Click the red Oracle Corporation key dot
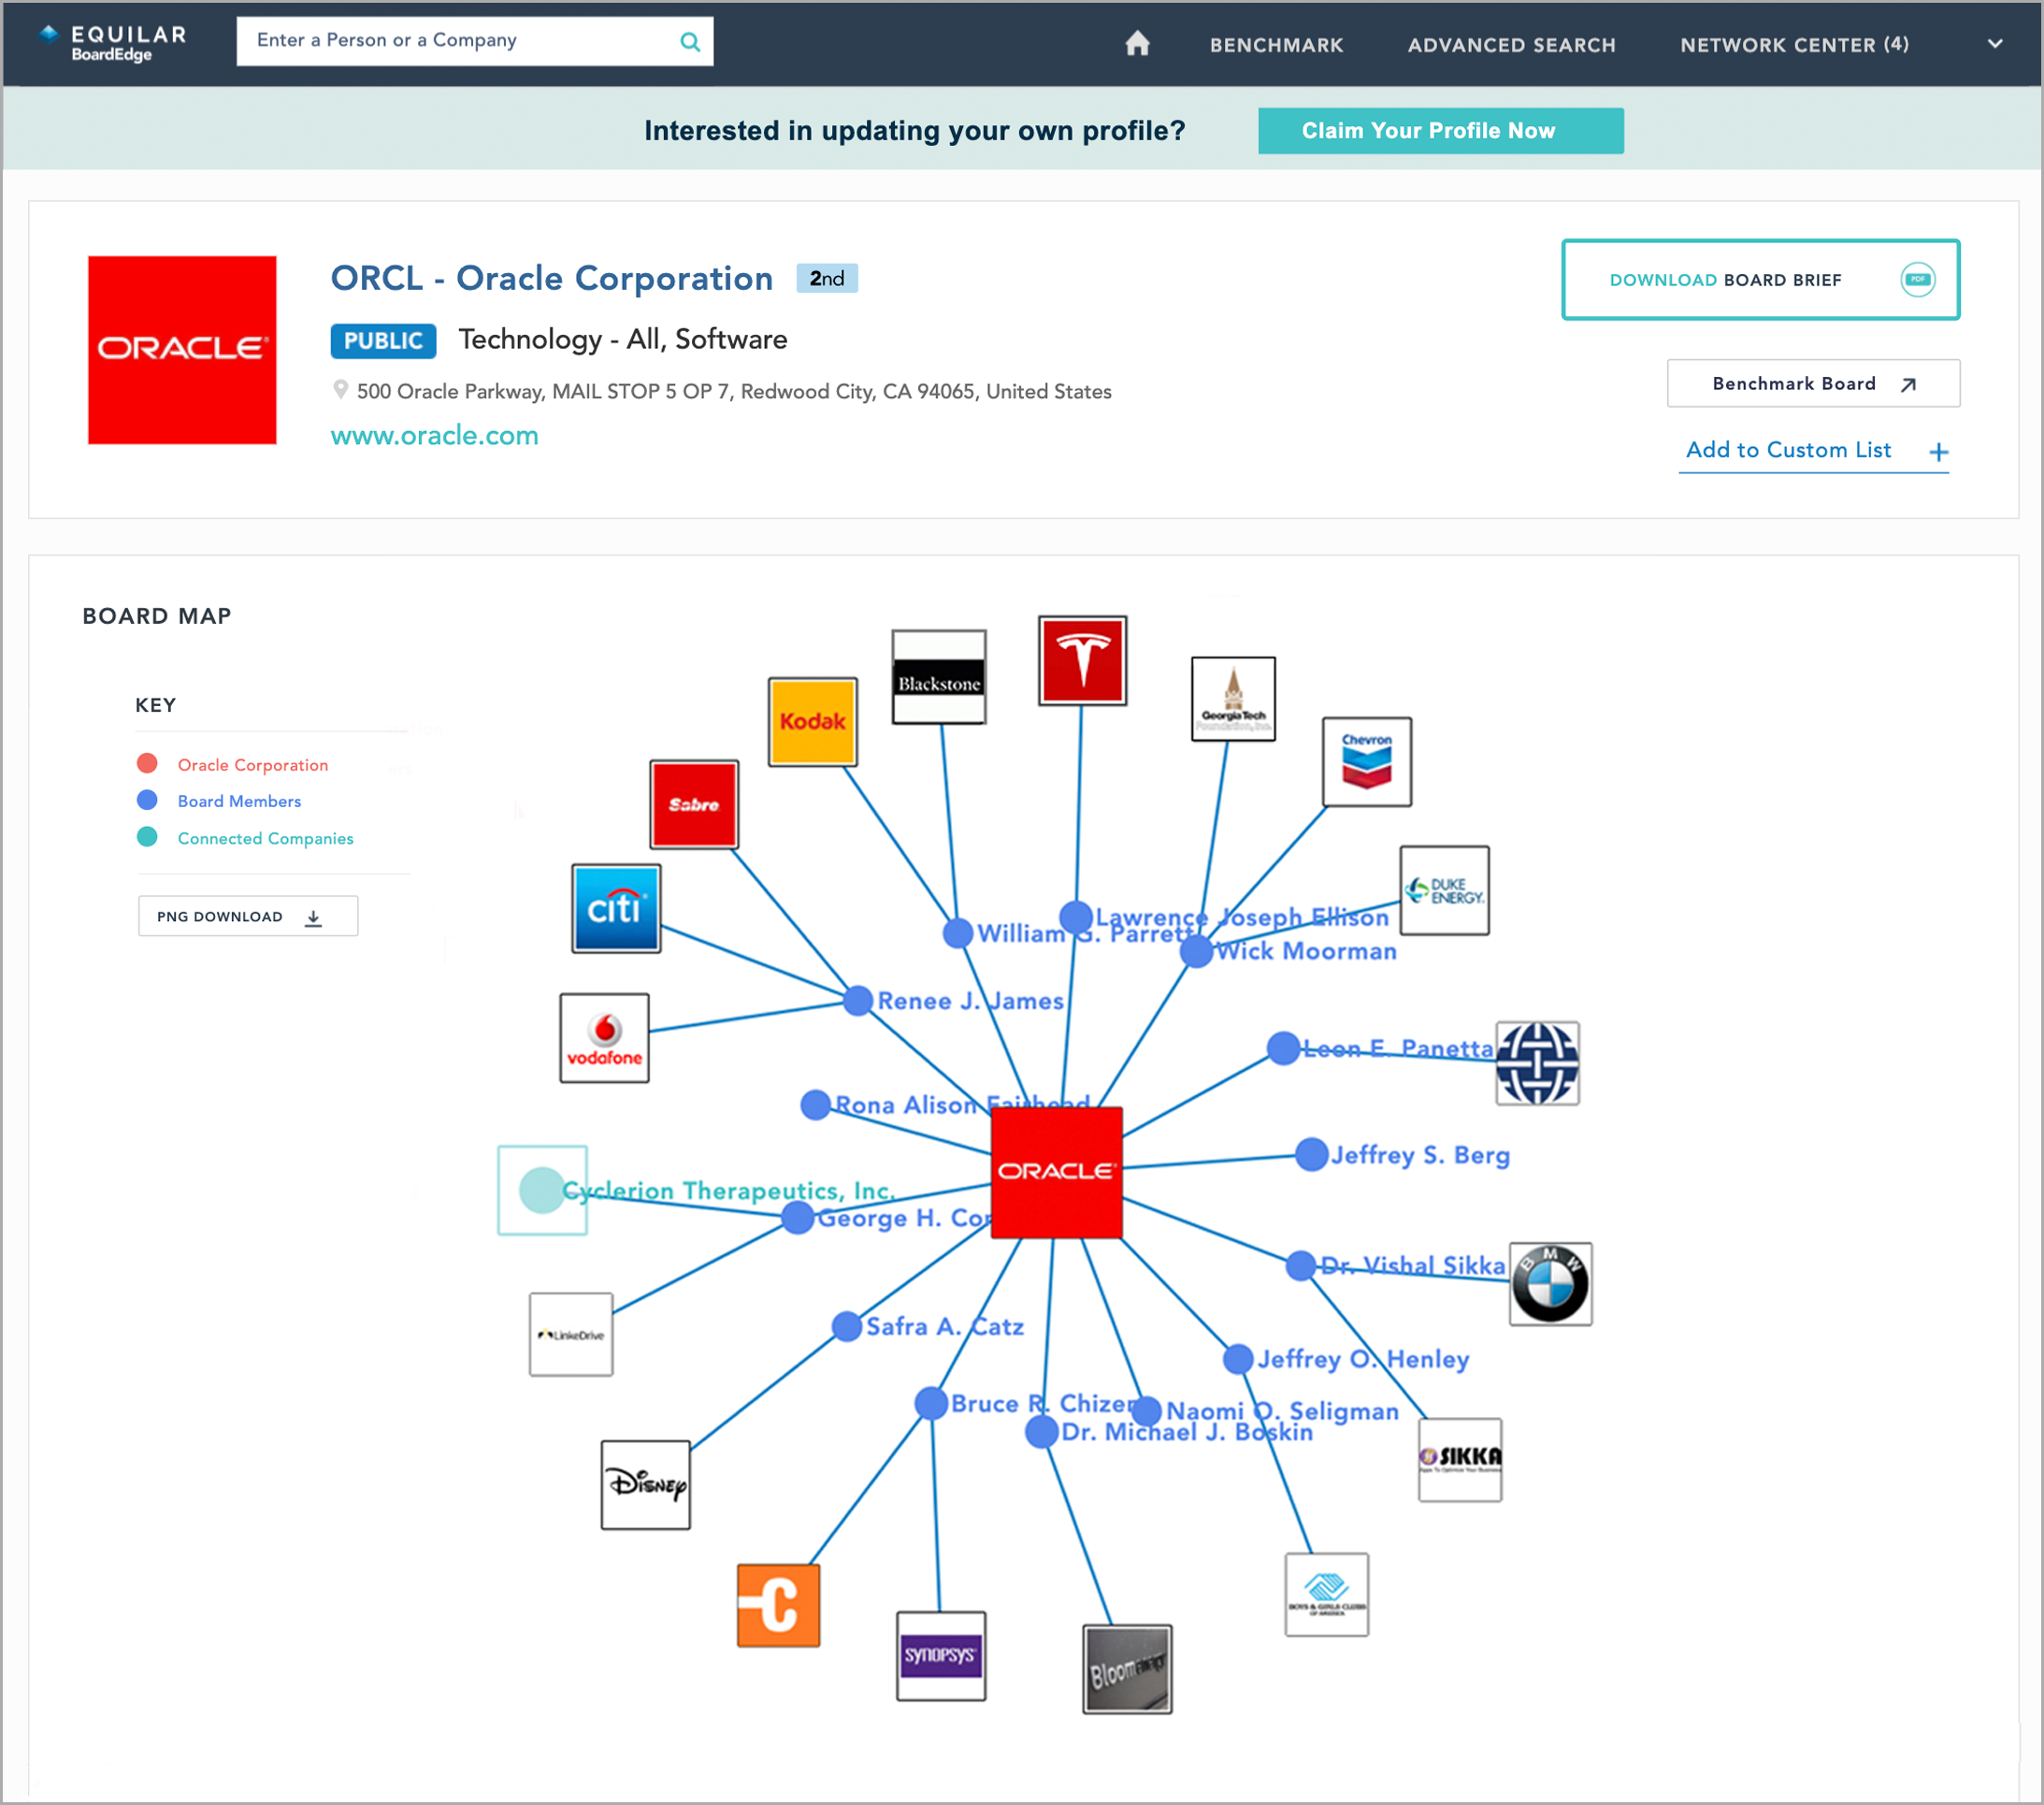The image size is (2044, 1805). 147,764
